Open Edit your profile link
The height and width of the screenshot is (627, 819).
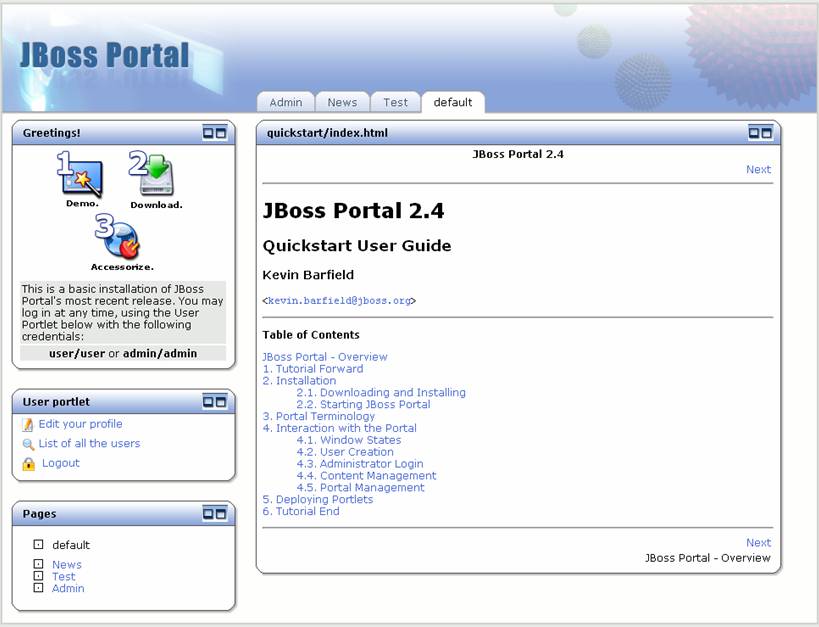tap(80, 424)
